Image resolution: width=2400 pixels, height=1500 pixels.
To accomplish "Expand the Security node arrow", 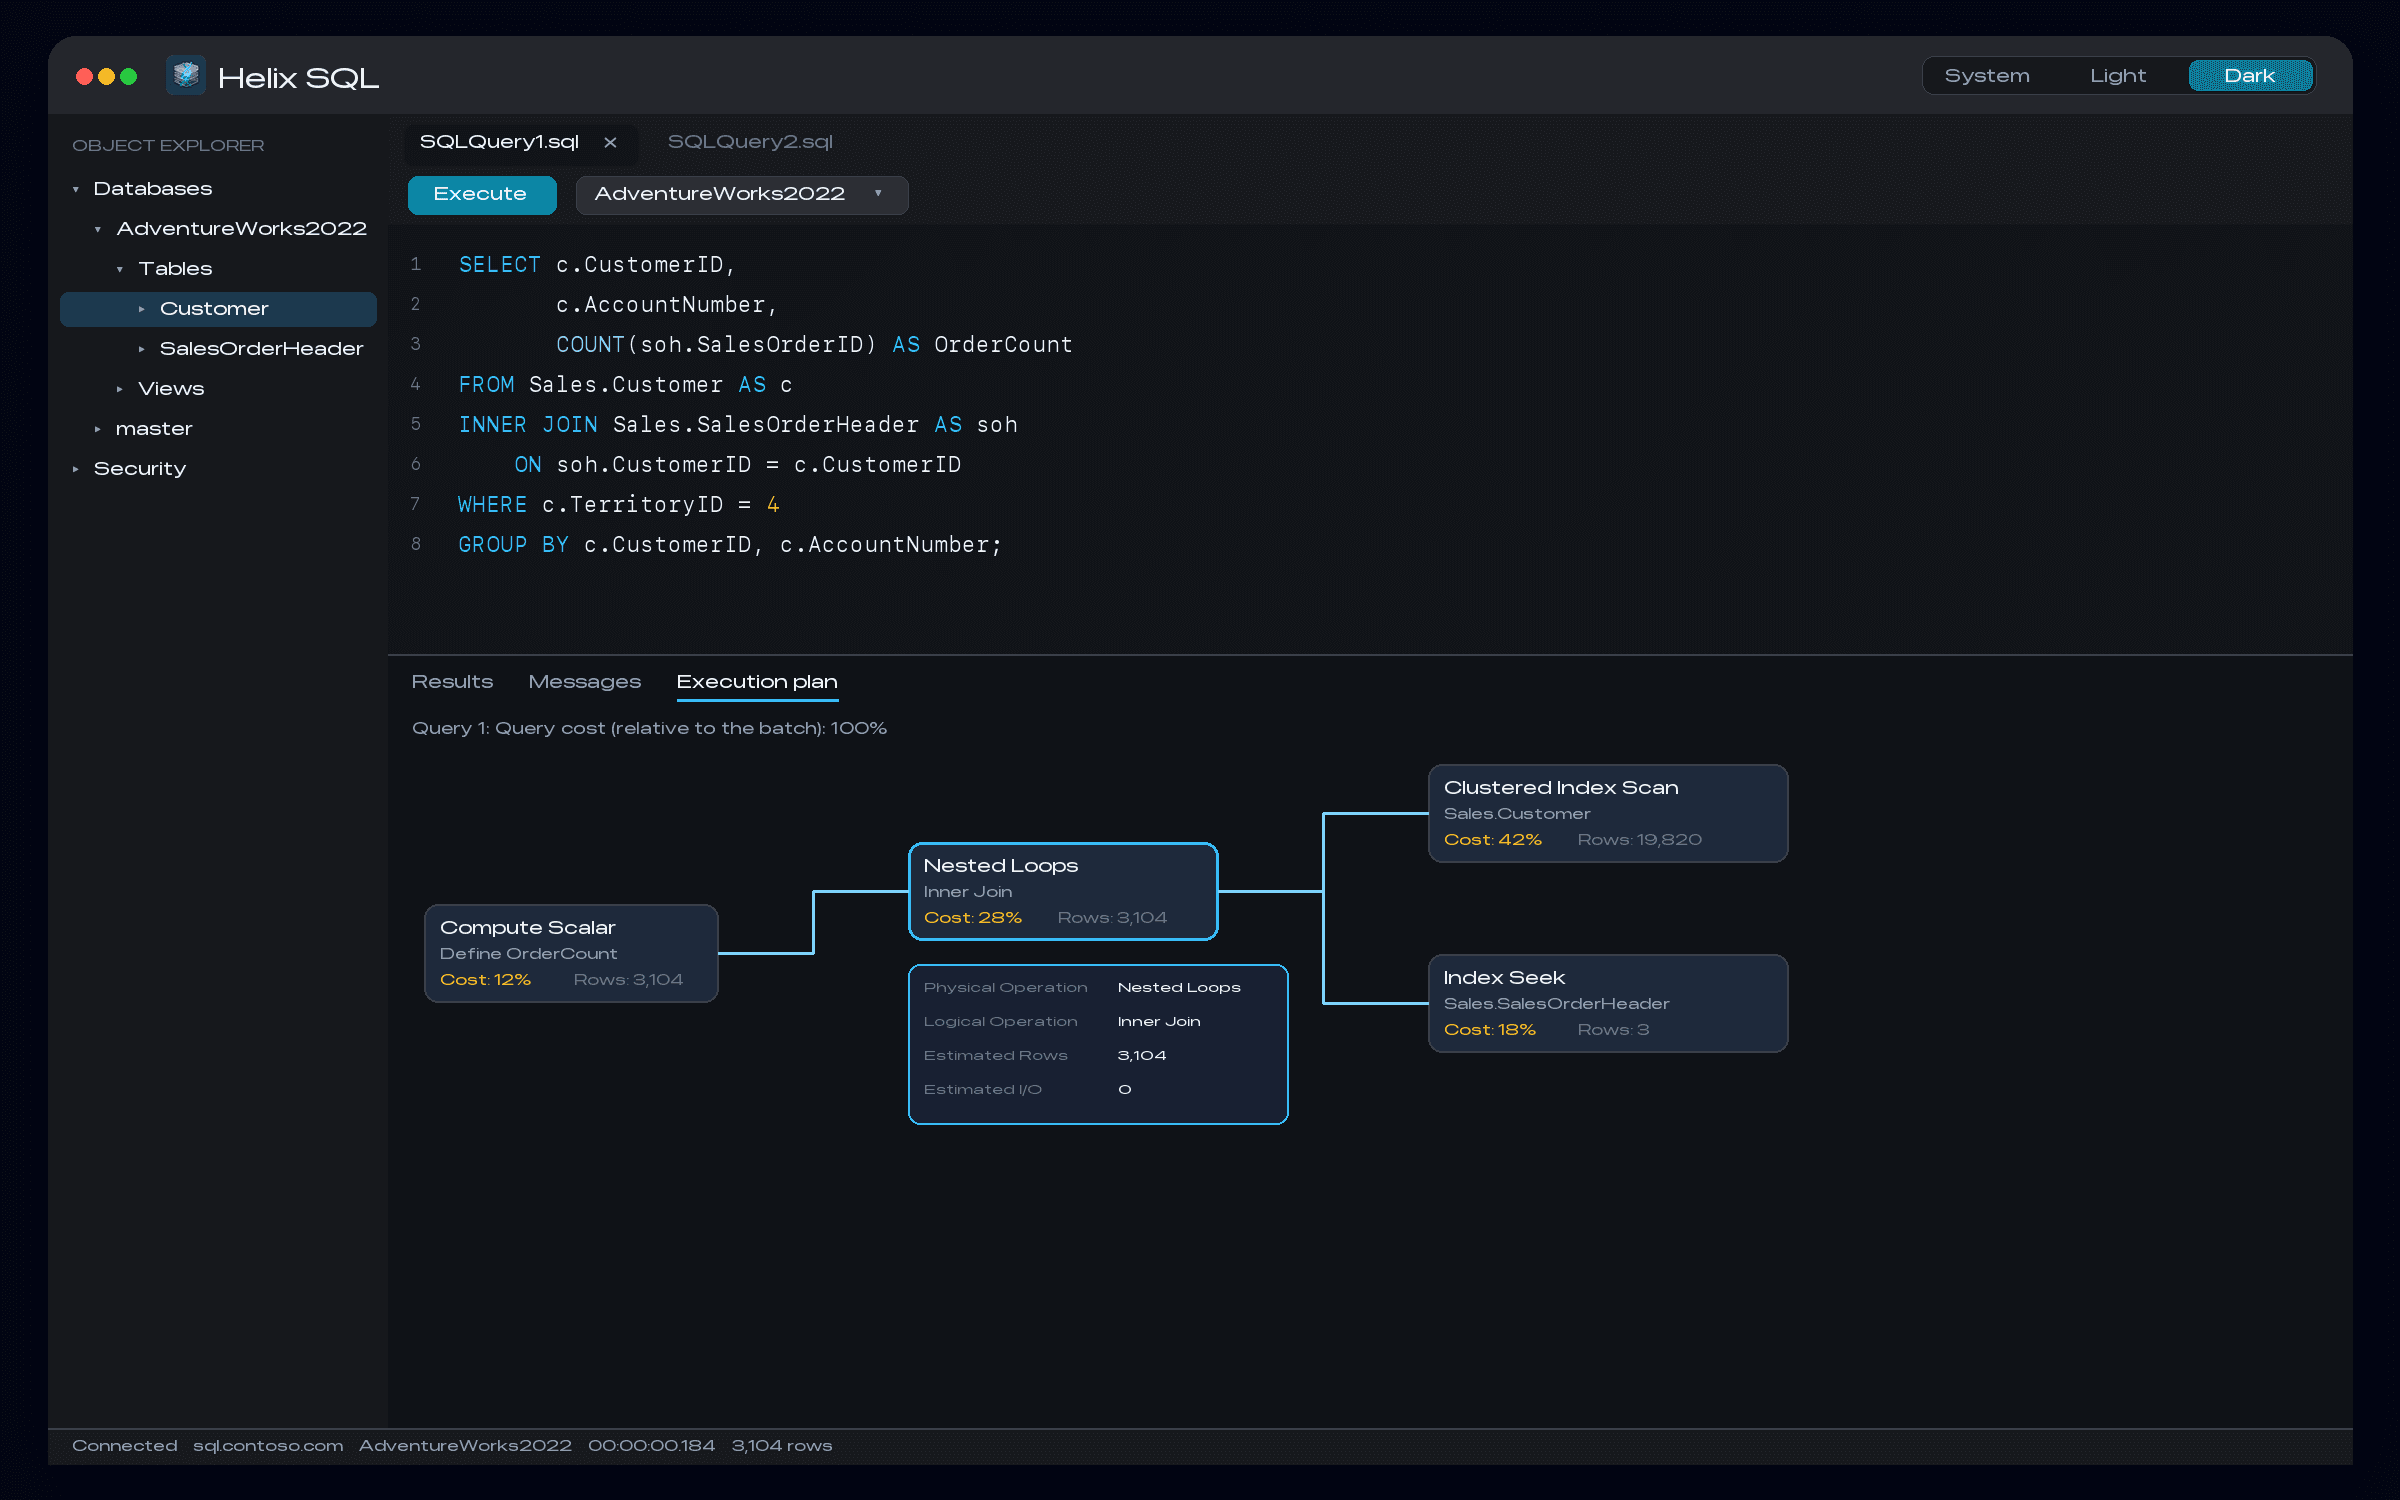I will (x=76, y=469).
